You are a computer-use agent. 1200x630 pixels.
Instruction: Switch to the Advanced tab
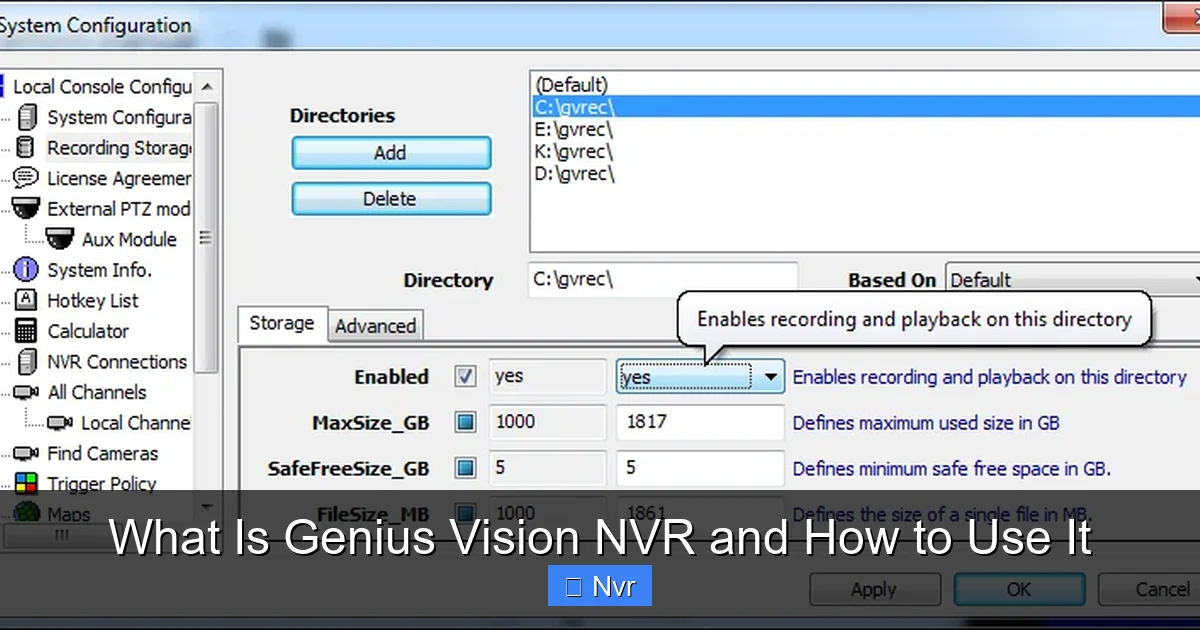375,326
